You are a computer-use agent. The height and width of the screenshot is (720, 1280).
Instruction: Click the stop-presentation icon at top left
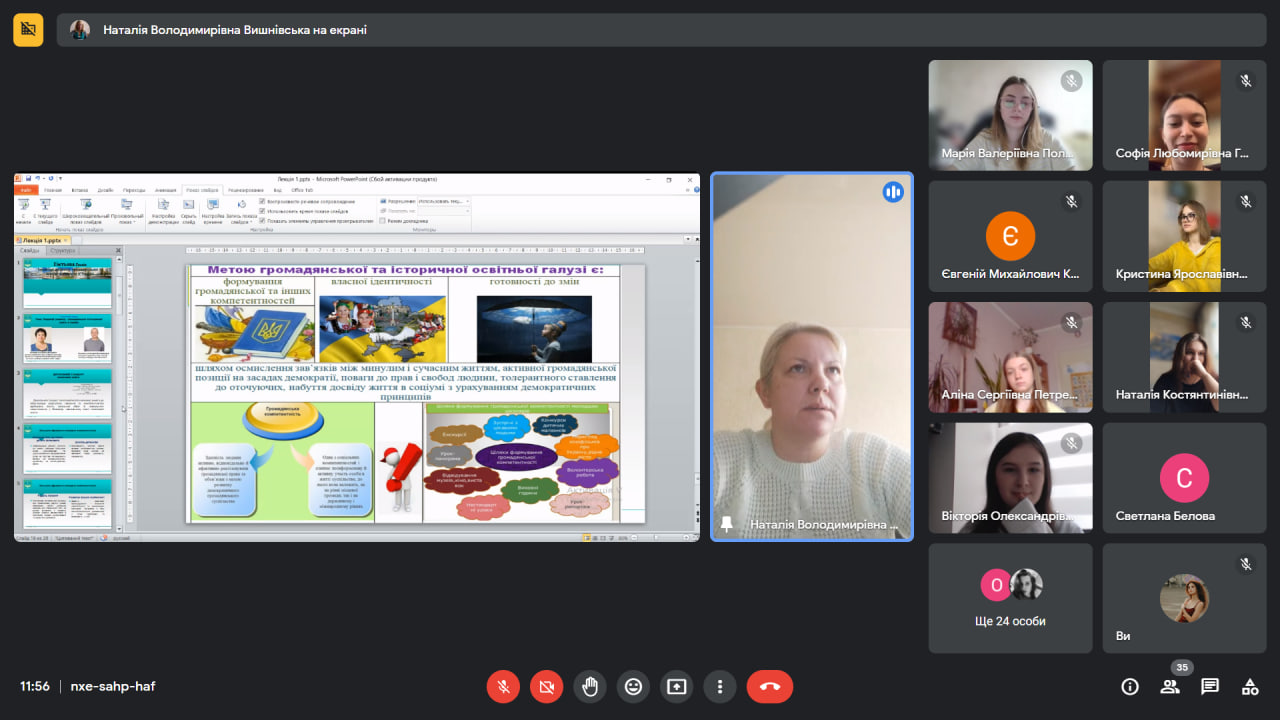click(x=28, y=30)
